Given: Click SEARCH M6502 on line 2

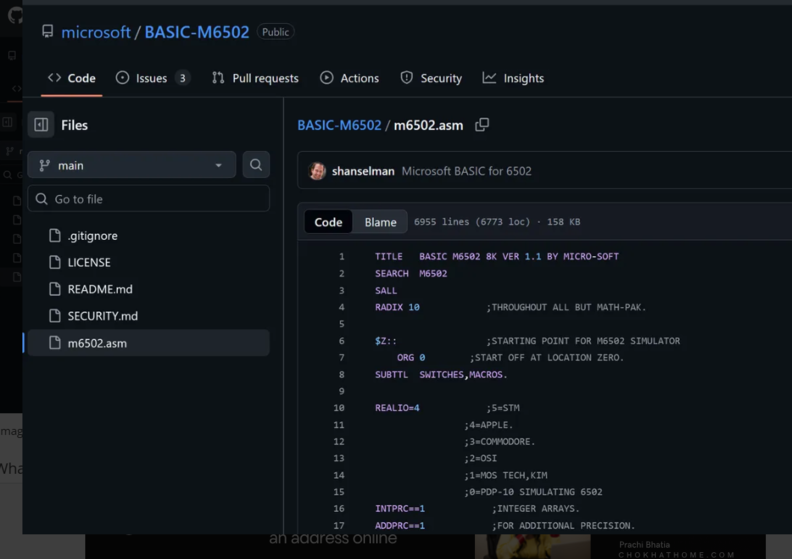Looking at the screenshot, I should [411, 273].
